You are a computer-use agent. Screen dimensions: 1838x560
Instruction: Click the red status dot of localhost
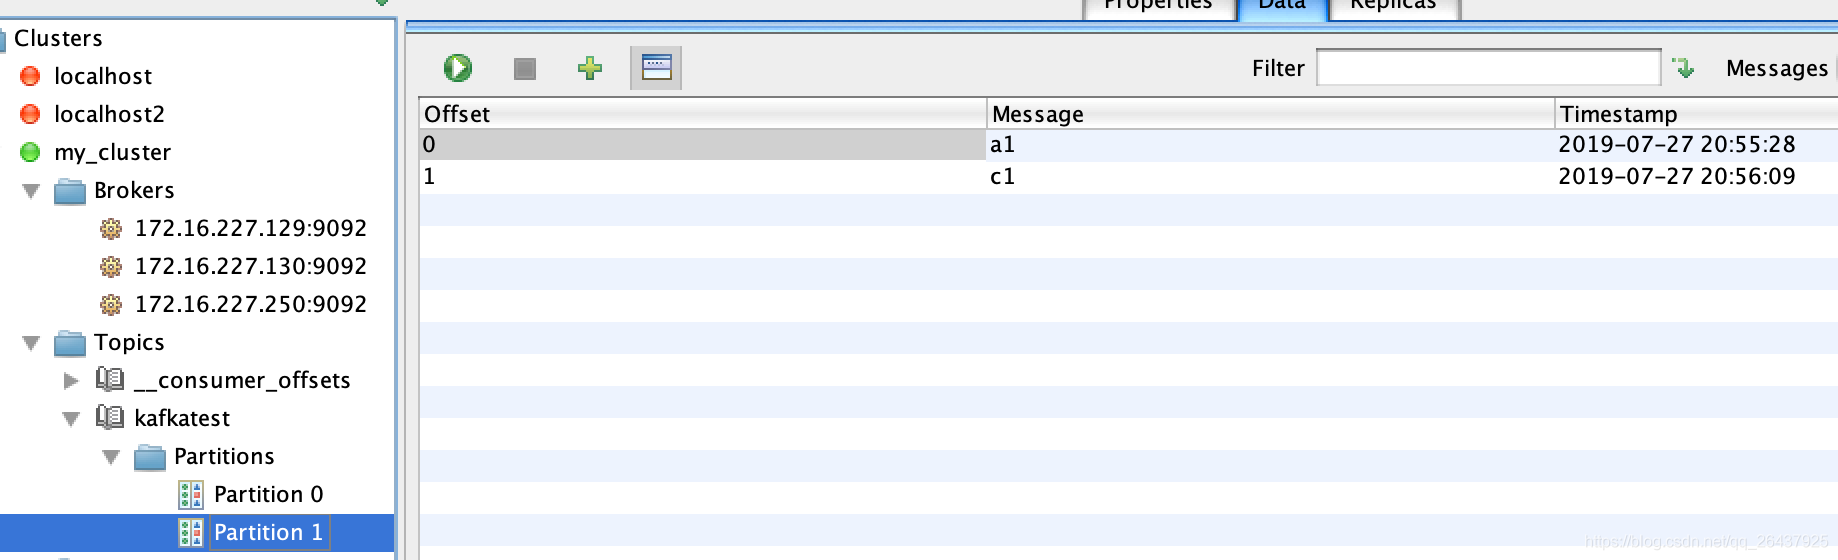30,76
